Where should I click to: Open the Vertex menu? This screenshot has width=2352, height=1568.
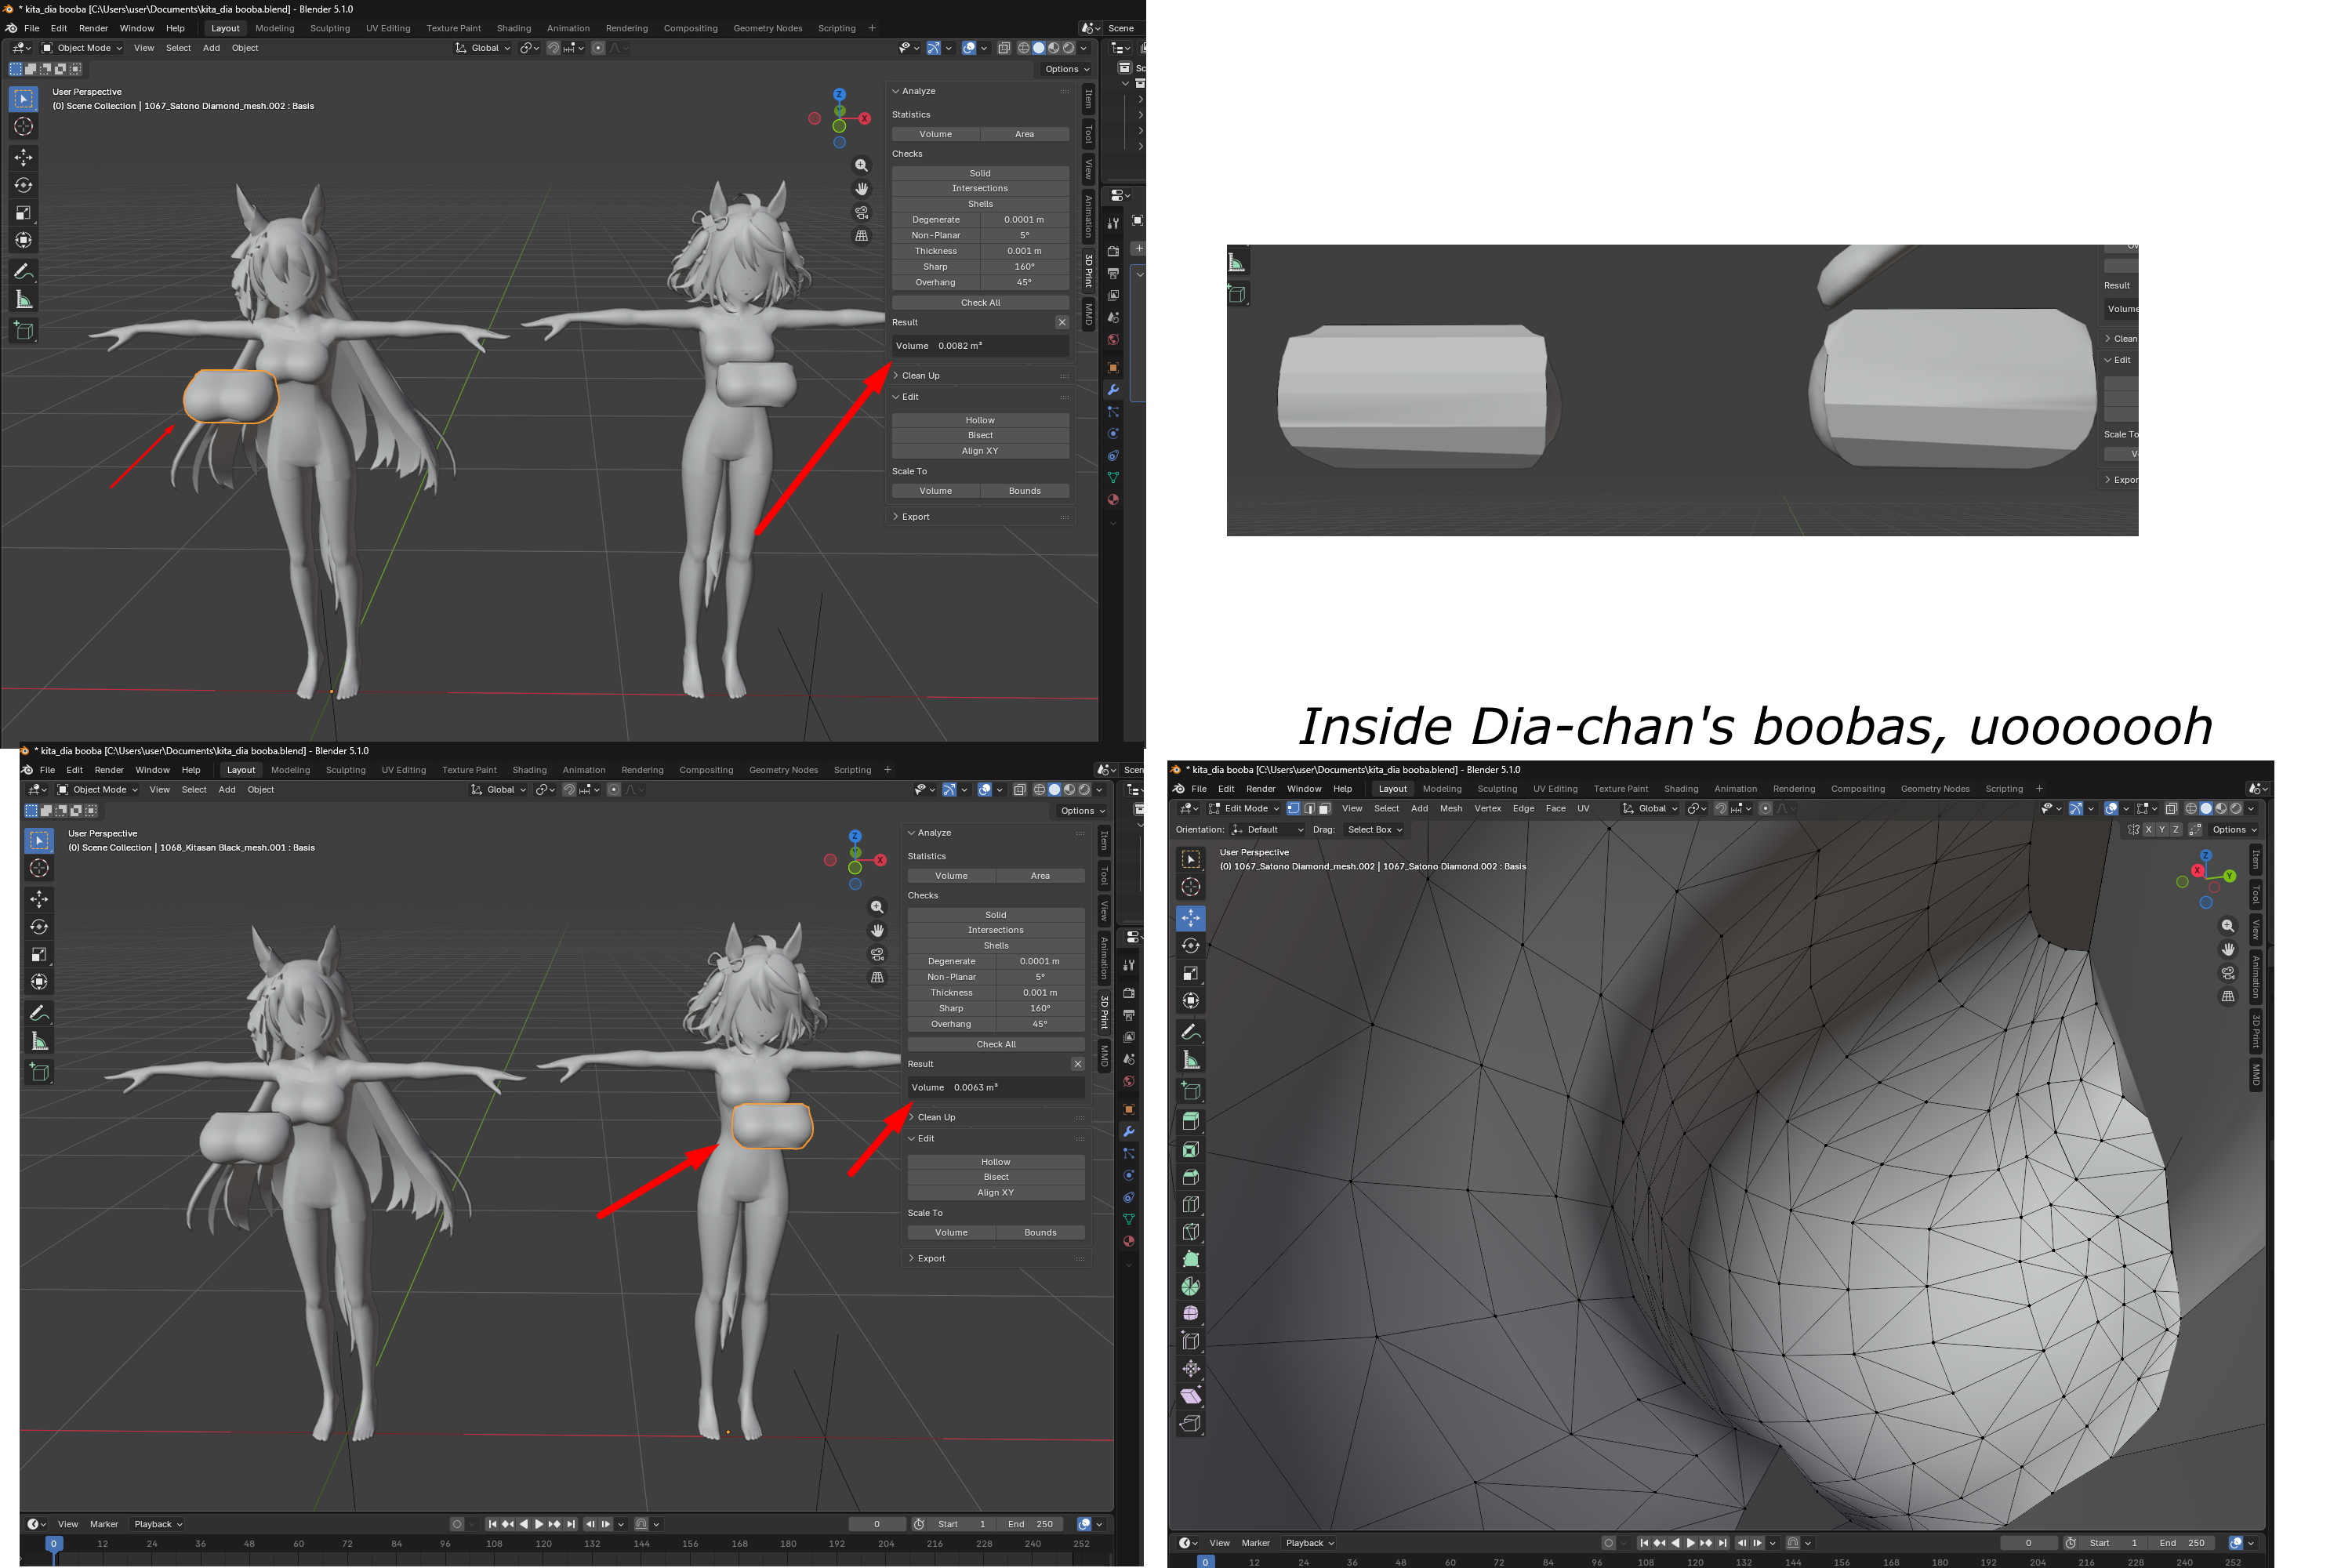click(x=1487, y=808)
